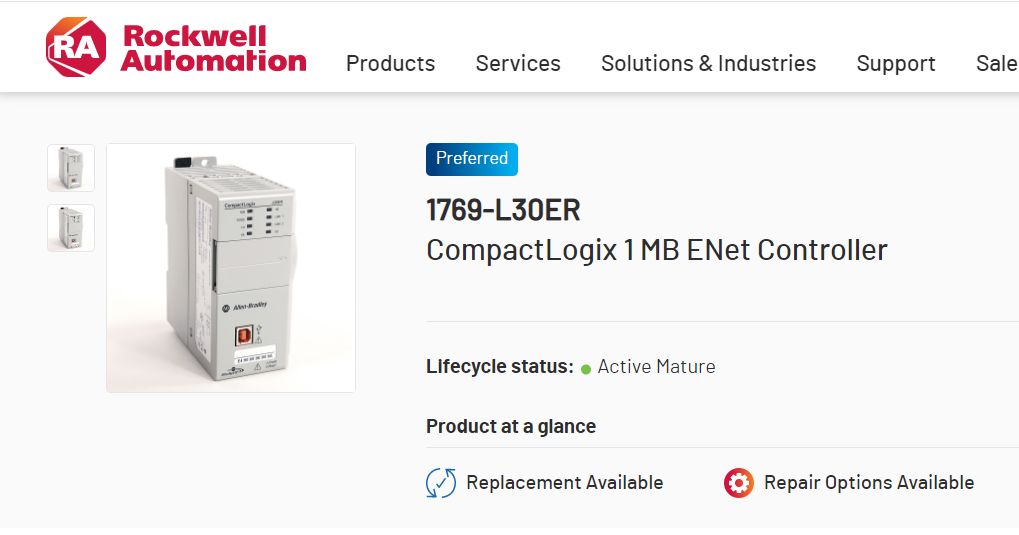Click the large CompactLogix controller image
The image size is (1019, 535).
pyautogui.click(x=231, y=268)
